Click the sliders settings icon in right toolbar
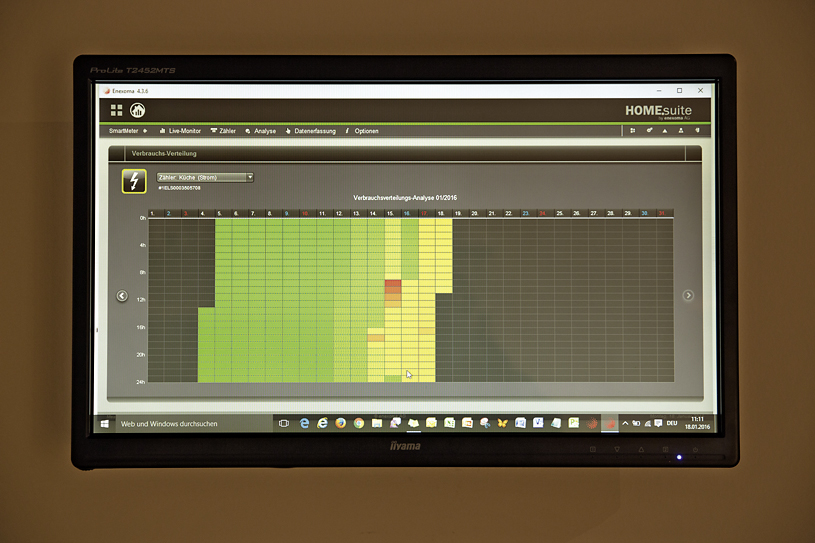The width and height of the screenshot is (815, 543). (633, 130)
